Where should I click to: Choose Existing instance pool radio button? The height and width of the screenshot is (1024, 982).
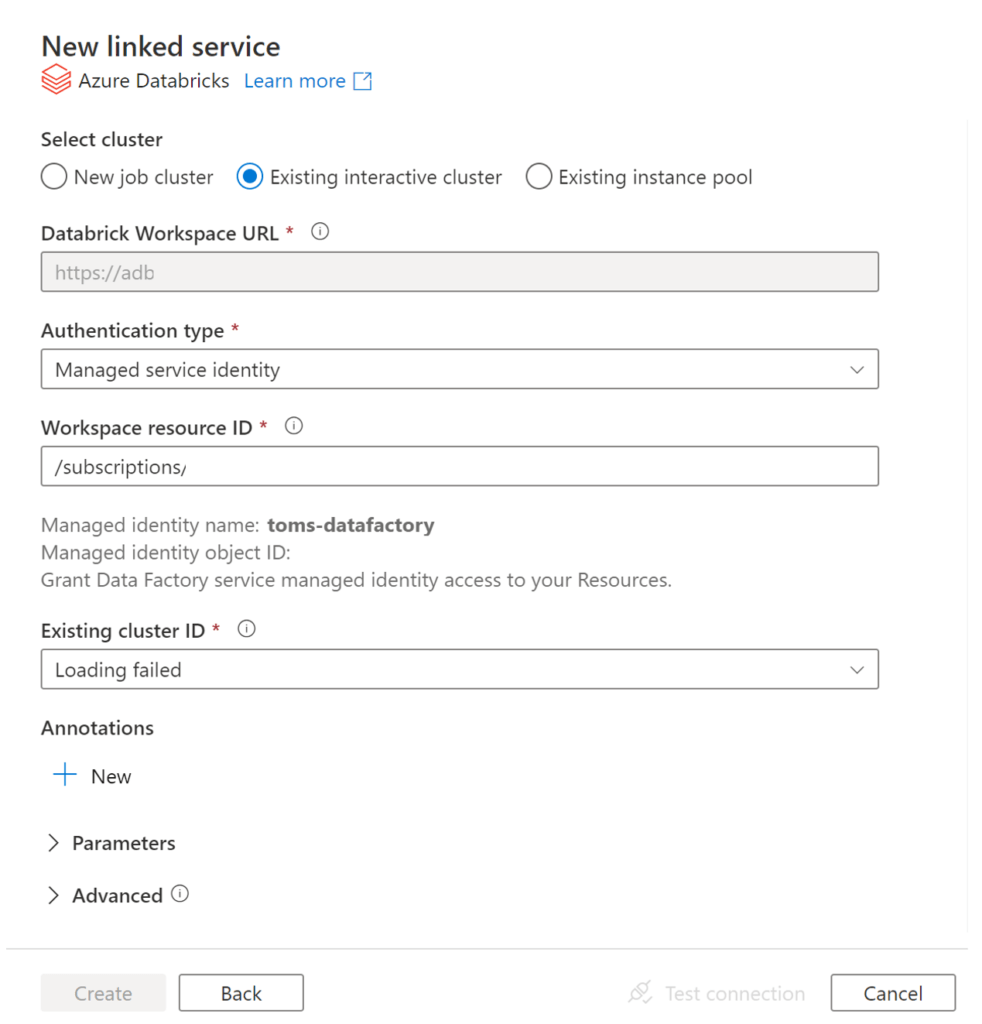(x=539, y=177)
